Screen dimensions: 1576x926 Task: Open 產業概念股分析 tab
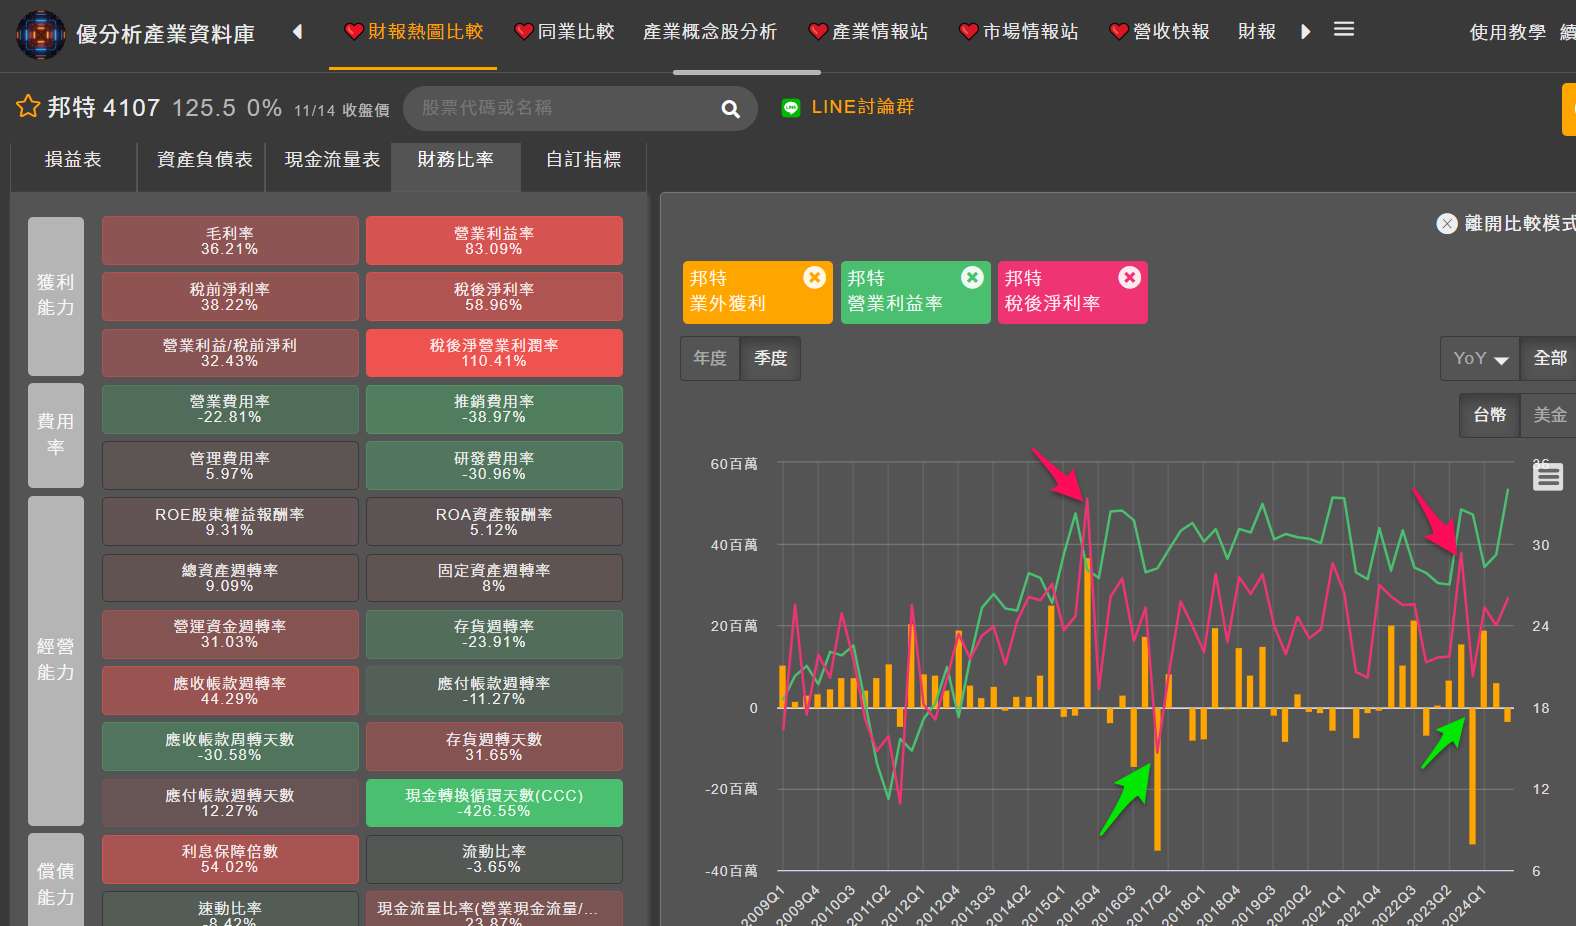(x=710, y=32)
